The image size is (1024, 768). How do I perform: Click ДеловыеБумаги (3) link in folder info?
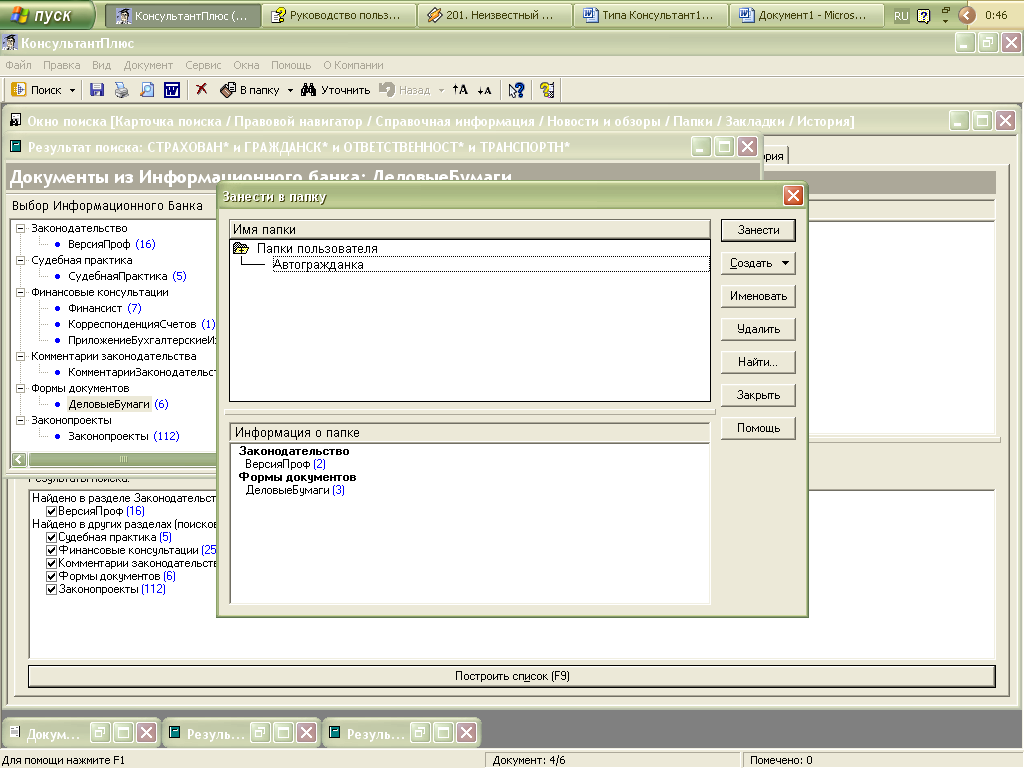[x=295, y=490]
